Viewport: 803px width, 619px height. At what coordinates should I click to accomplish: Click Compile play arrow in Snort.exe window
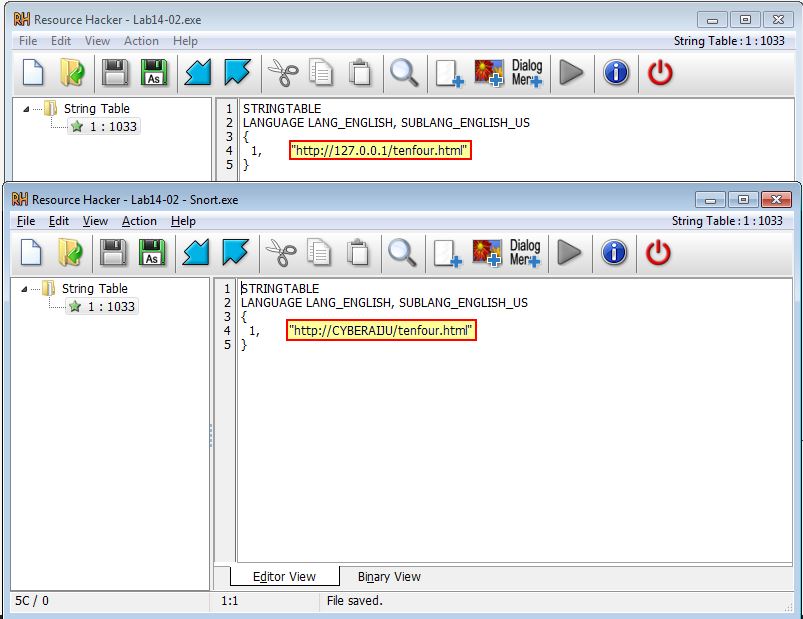coord(569,253)
